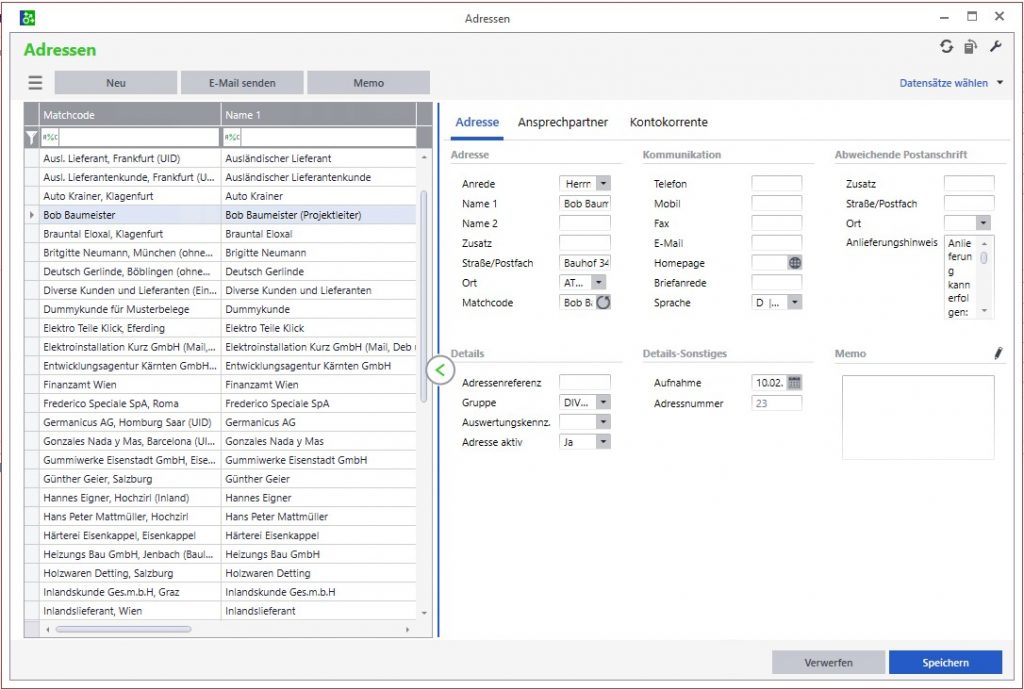Expand the Gruppe dropdown
This screenshot has height=690, width=1024.
(x=602, y=402)
